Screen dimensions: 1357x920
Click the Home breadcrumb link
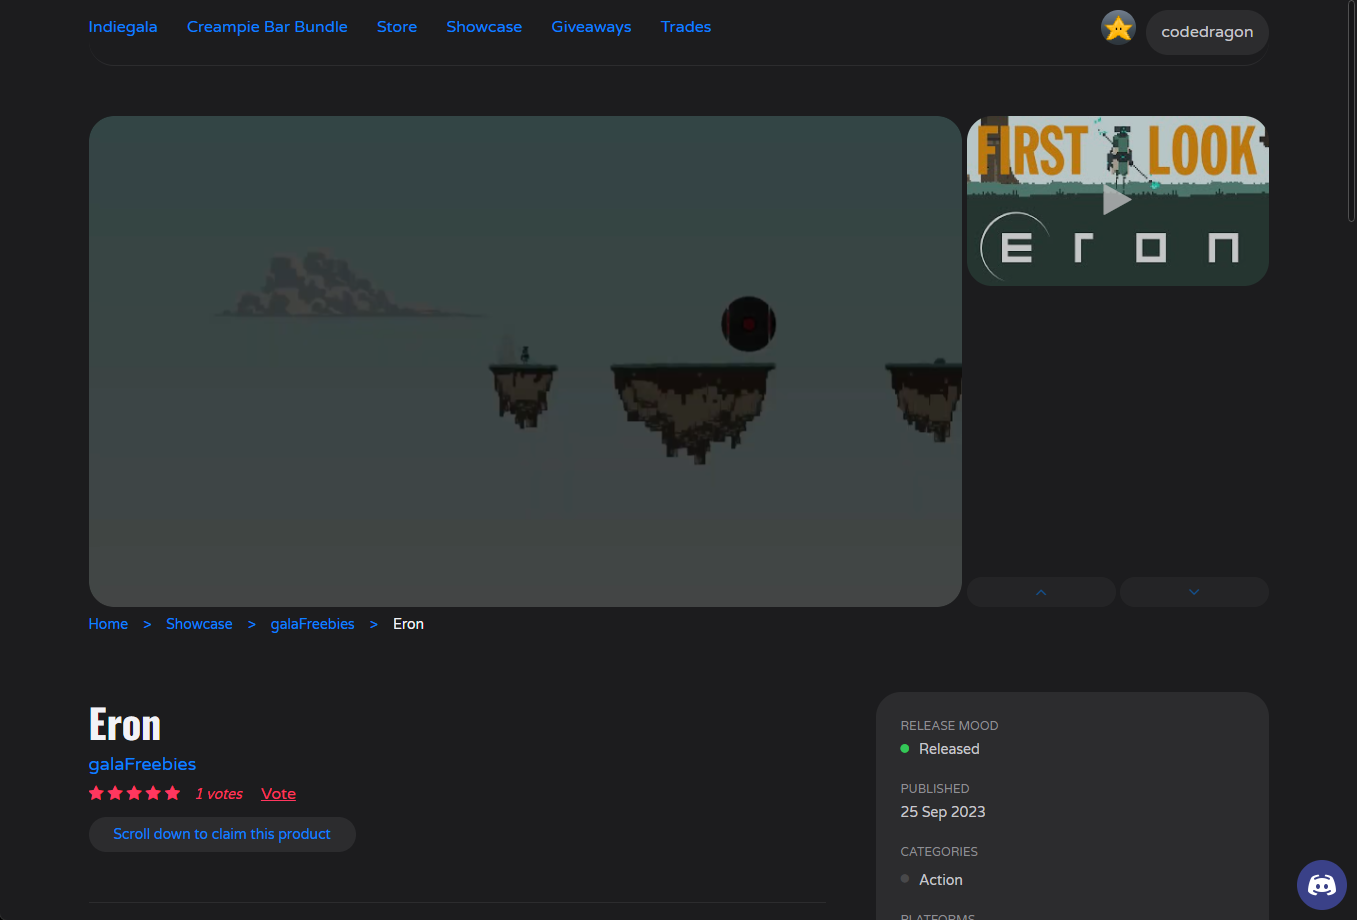(x=108, y=624)
